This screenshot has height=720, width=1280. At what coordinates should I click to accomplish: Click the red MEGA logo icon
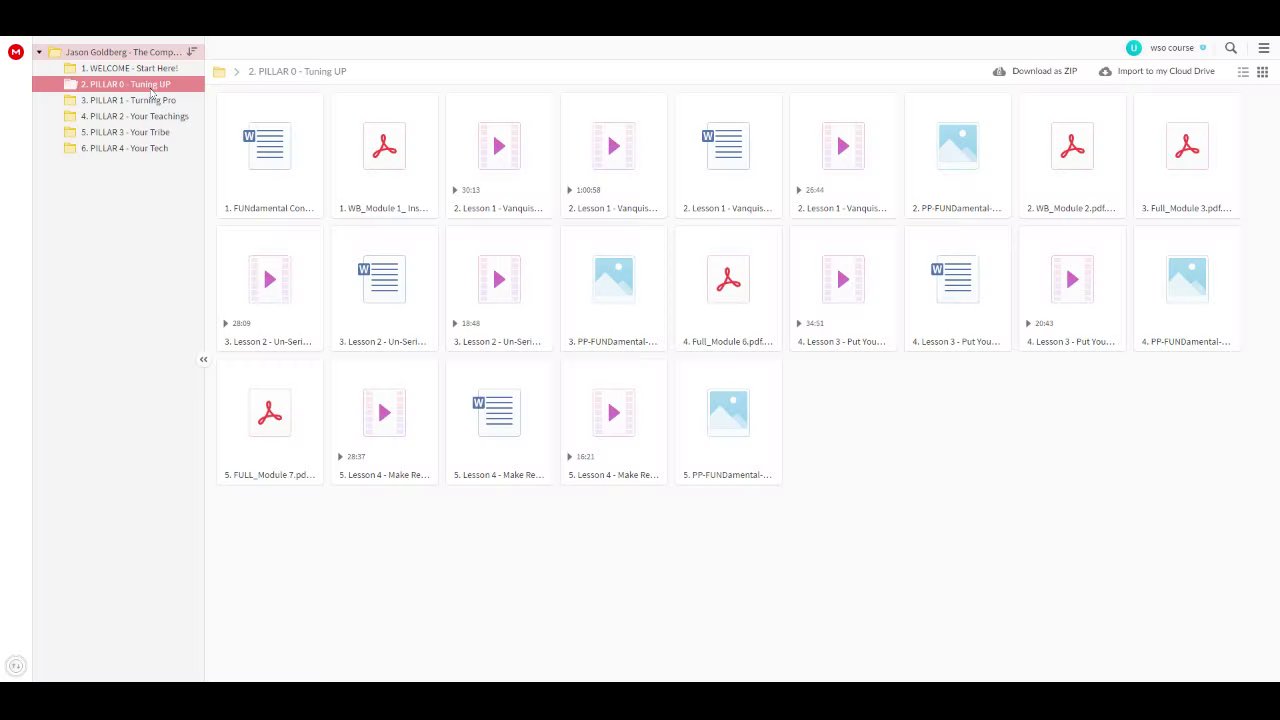15,52
